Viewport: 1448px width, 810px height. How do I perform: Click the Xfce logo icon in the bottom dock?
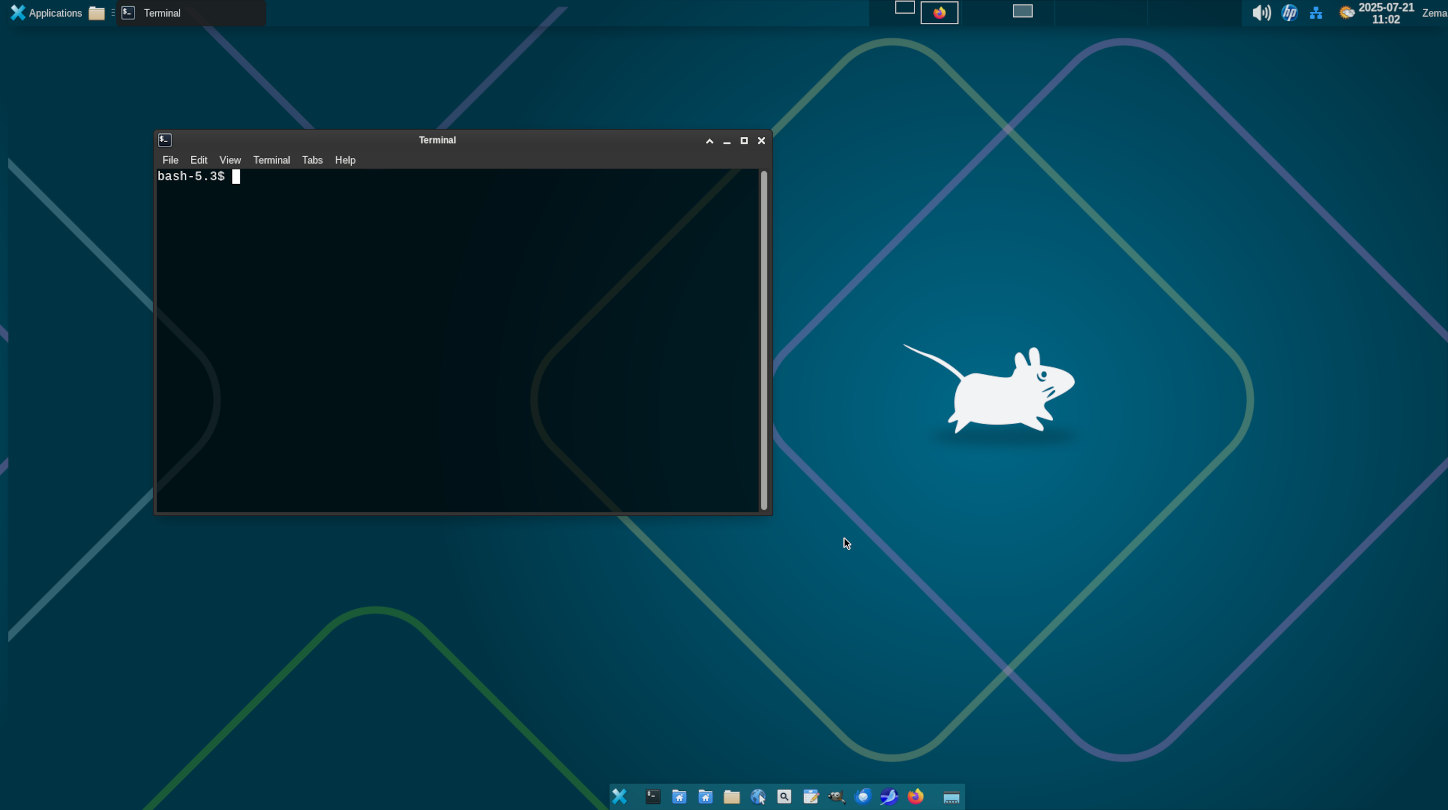[x=620, y=797]
